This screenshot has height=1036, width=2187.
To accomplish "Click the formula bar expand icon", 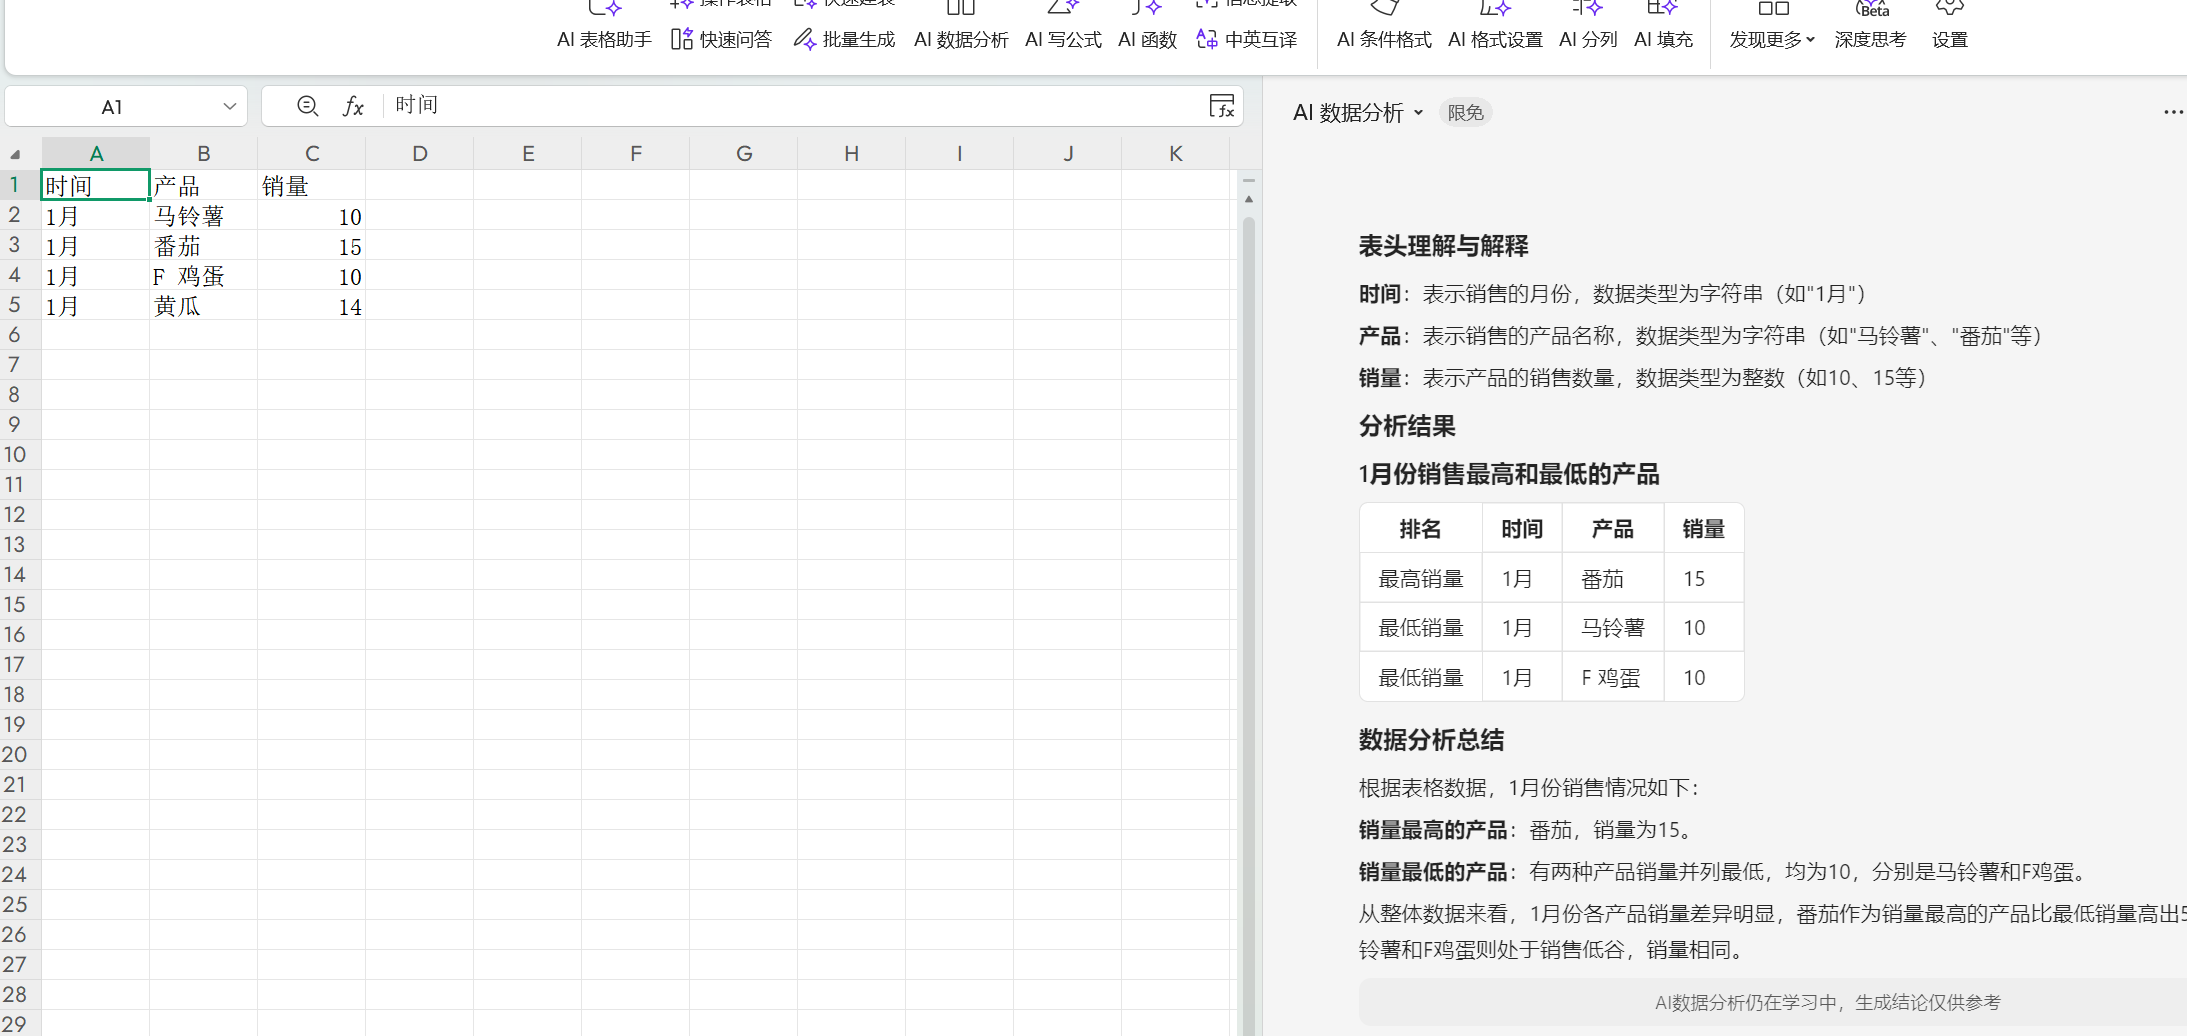I will tap(1222, 106).
